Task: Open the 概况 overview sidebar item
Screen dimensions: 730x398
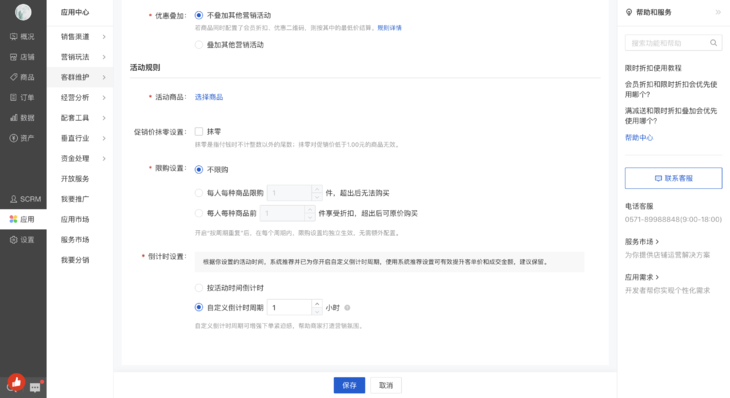Action: 22,37
